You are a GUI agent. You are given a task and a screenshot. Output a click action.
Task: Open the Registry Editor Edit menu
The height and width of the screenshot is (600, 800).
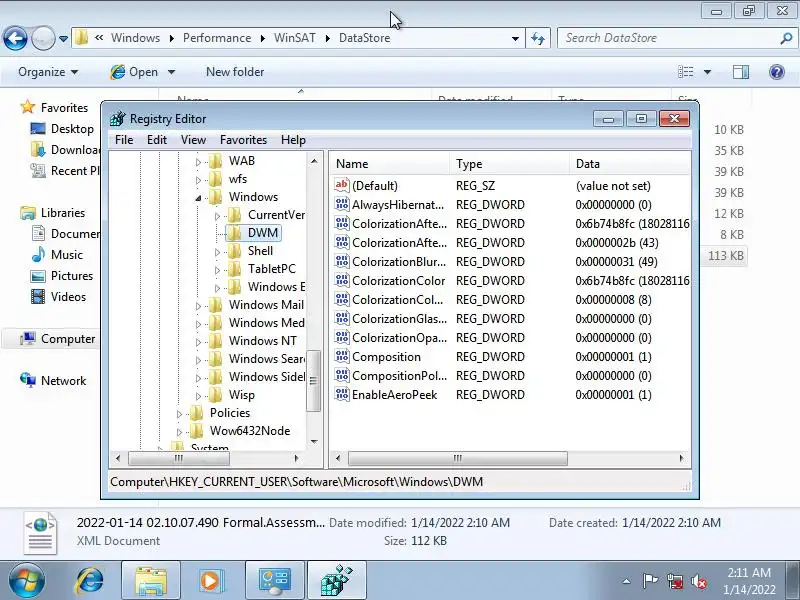coord(157,140)
